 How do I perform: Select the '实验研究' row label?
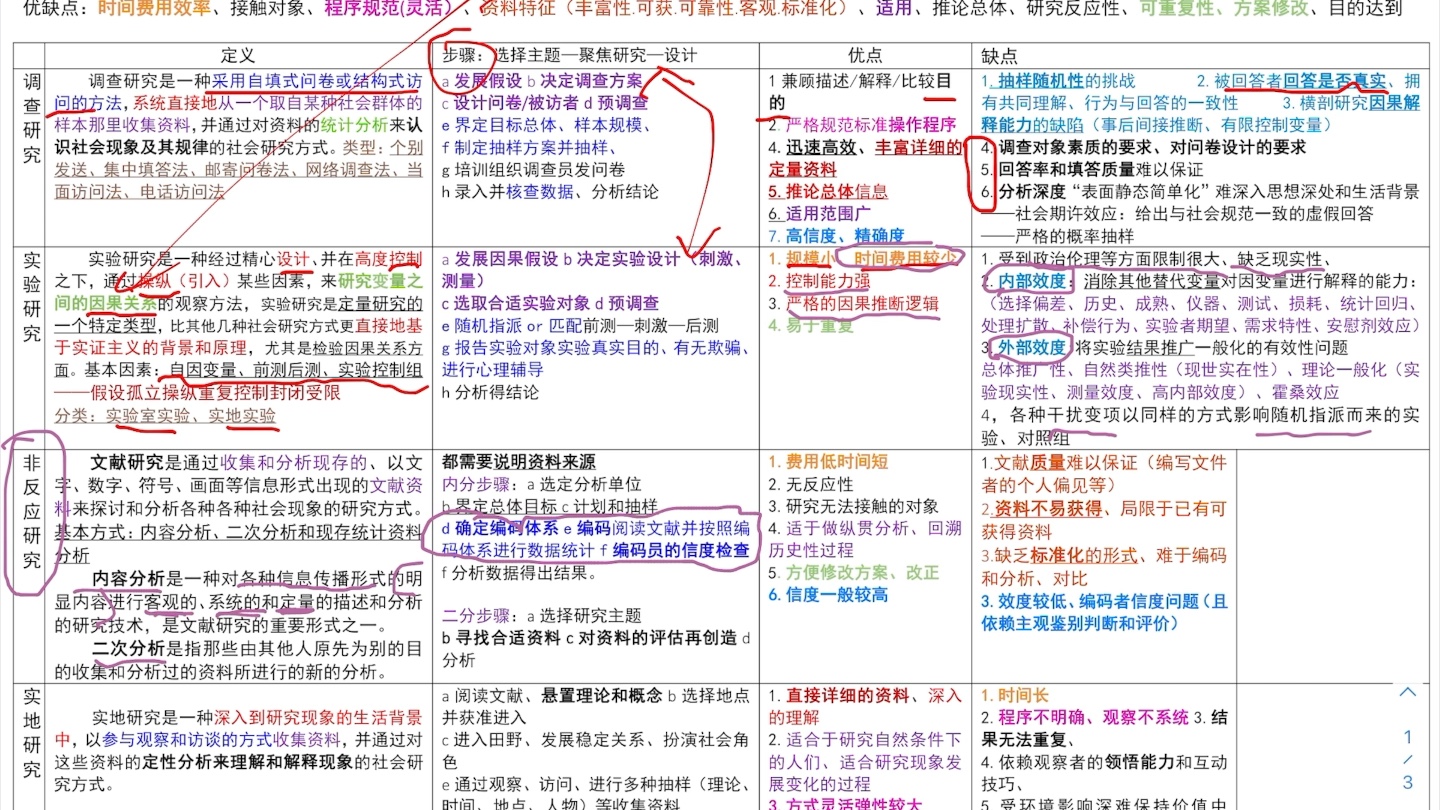pos(32,298)
